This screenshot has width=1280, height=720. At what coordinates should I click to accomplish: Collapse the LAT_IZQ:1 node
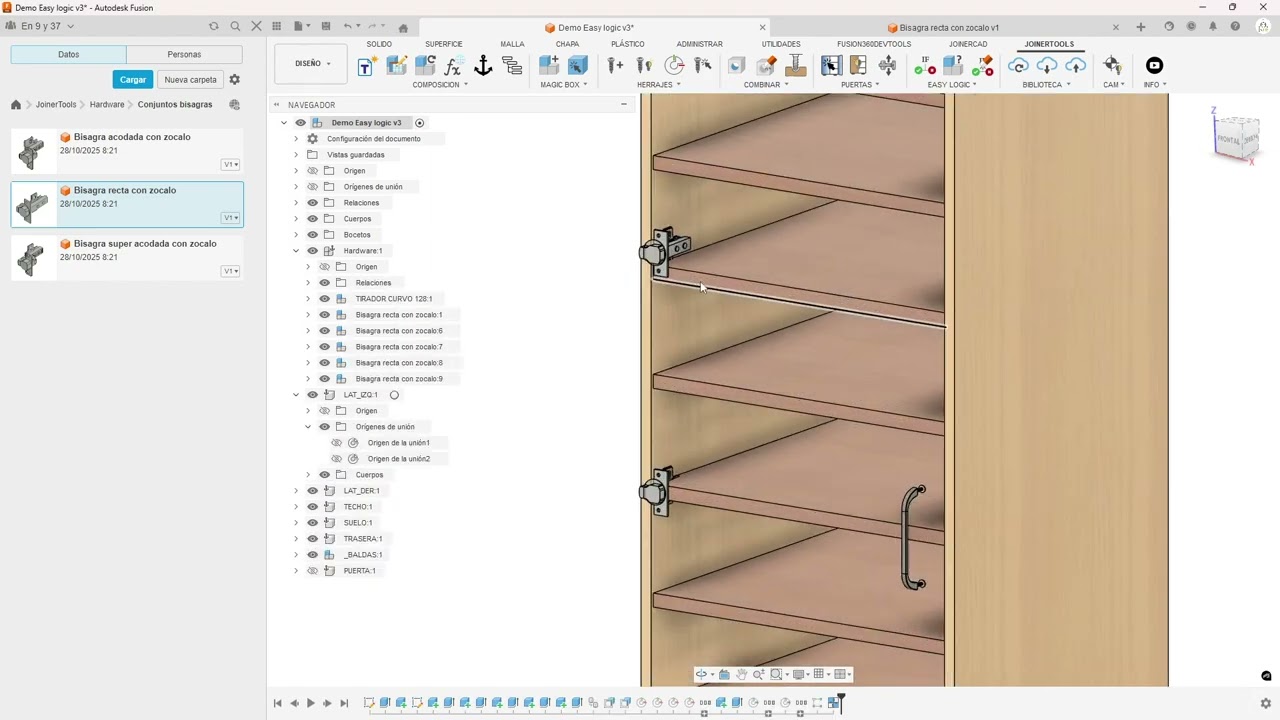pyautogui.click(x=296, y=394)
